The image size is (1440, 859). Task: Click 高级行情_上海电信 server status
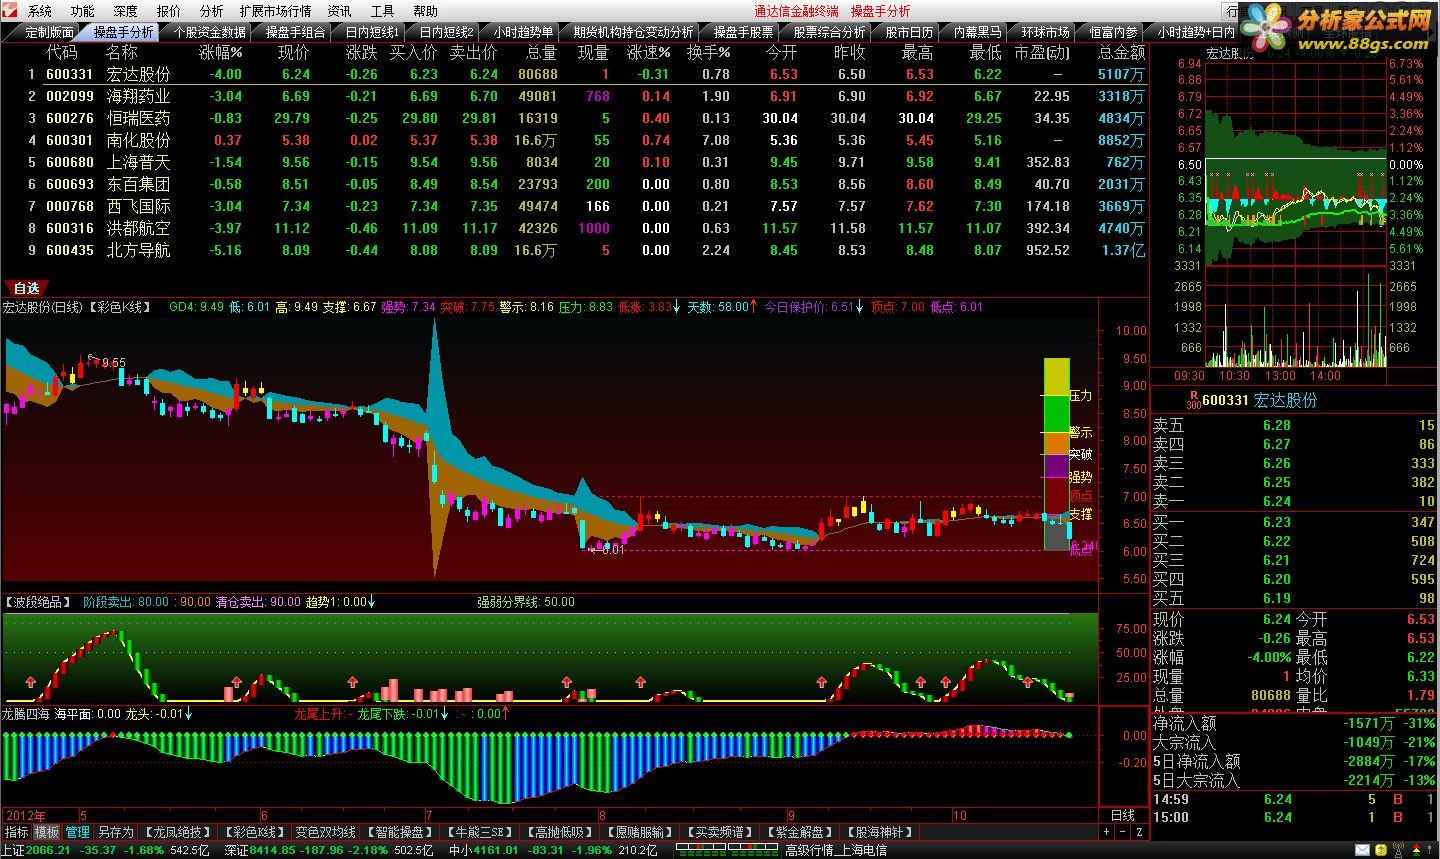click(x=836, y=850)
